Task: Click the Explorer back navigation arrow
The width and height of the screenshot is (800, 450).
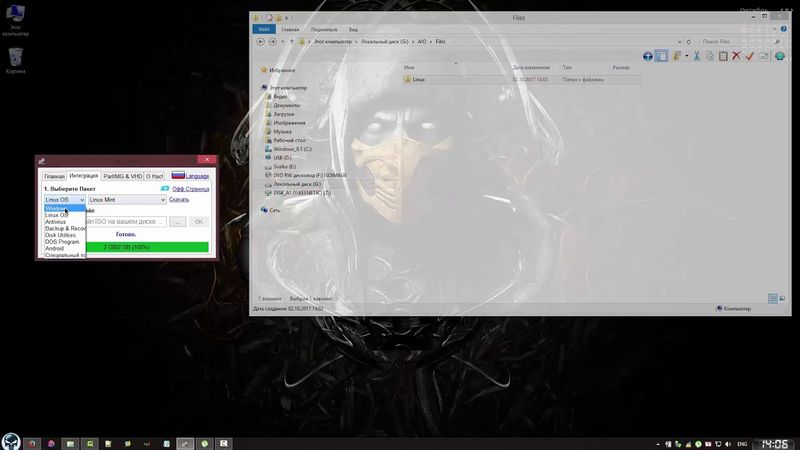Action: click(x=260, y=41)
